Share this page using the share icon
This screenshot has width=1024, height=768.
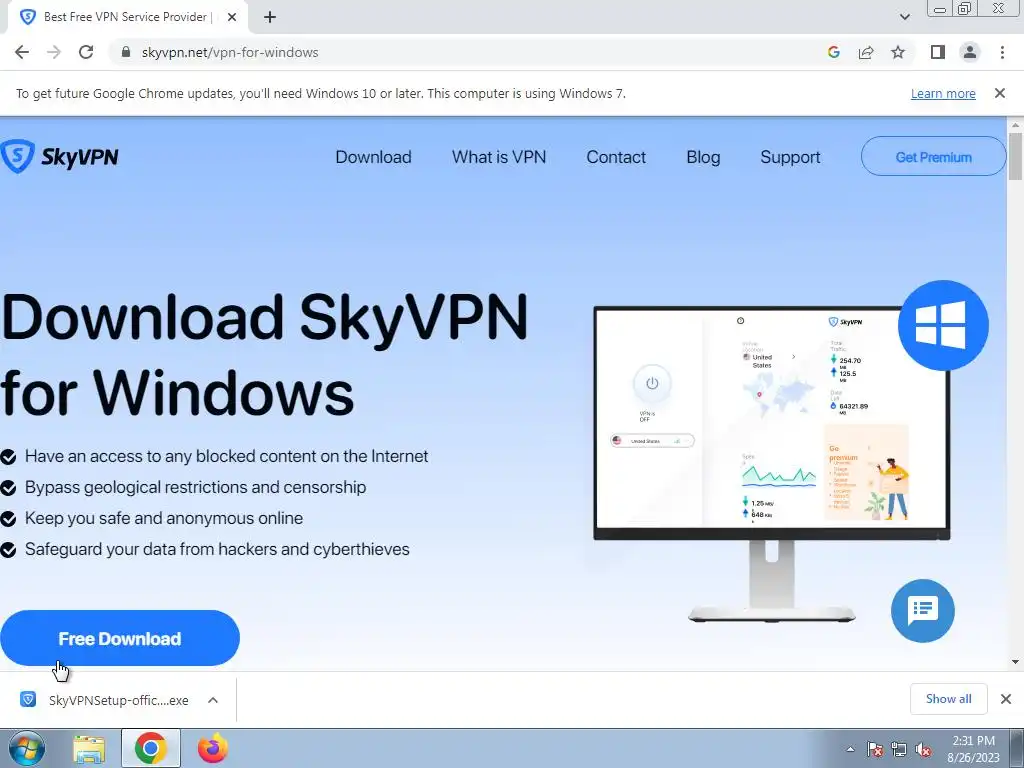[x=866, y=52]
